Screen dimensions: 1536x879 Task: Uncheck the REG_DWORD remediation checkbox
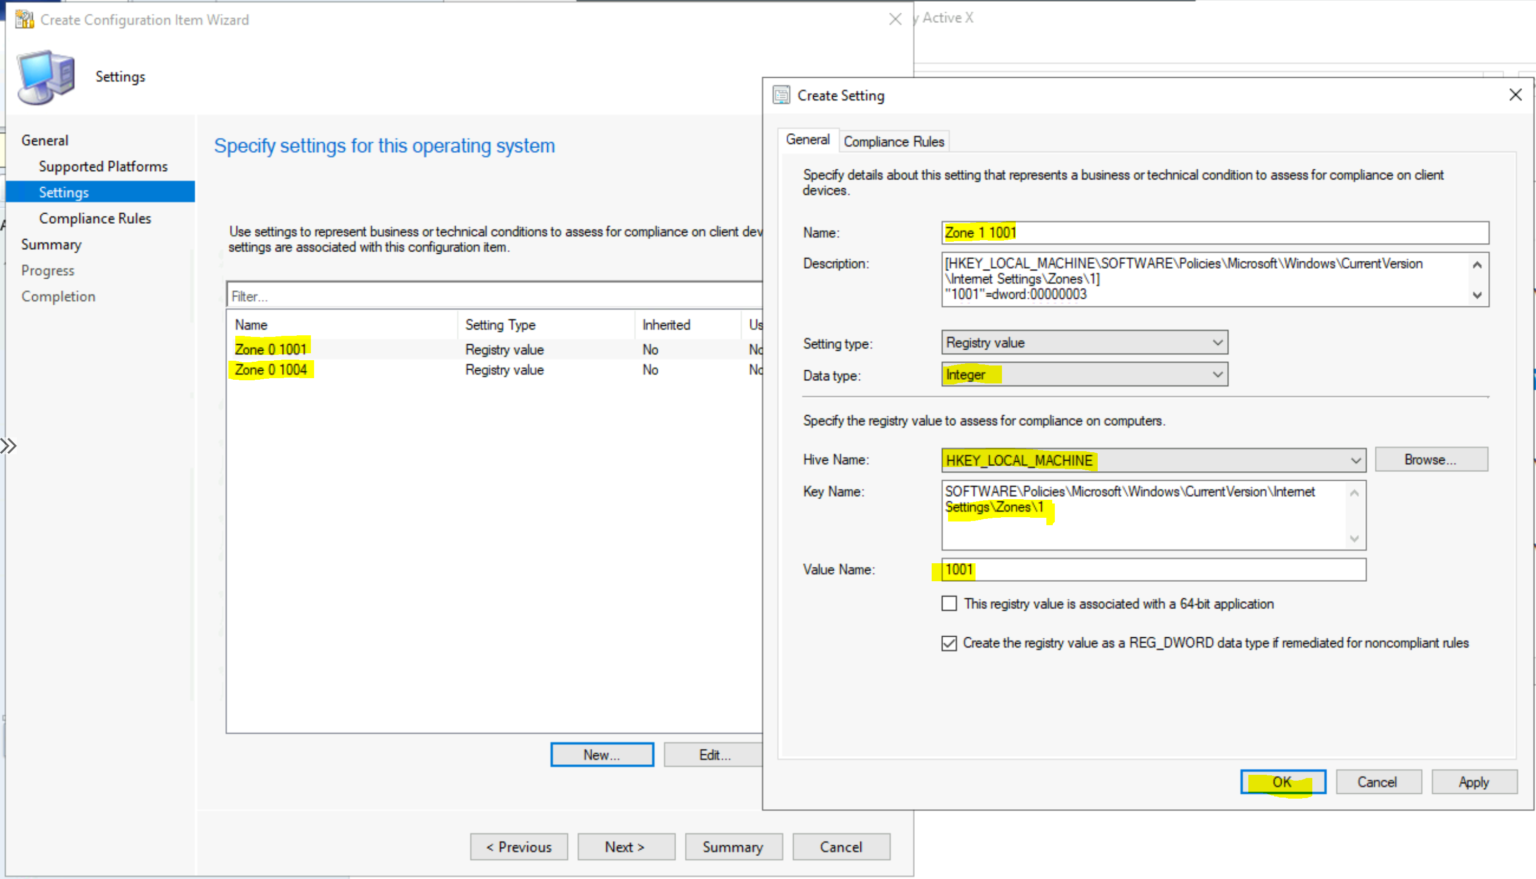pyautogui.click(x=949, y=643)
